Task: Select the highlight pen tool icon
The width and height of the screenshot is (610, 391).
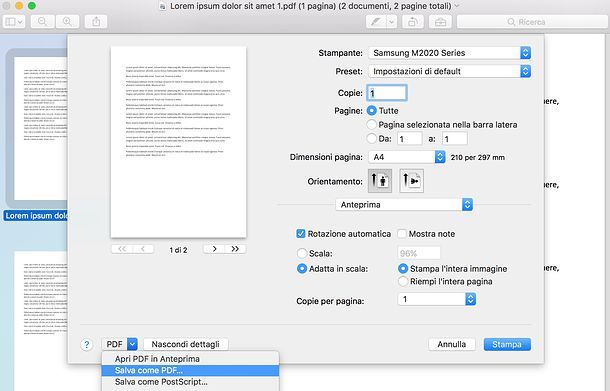Action: [x=376, y=22]
